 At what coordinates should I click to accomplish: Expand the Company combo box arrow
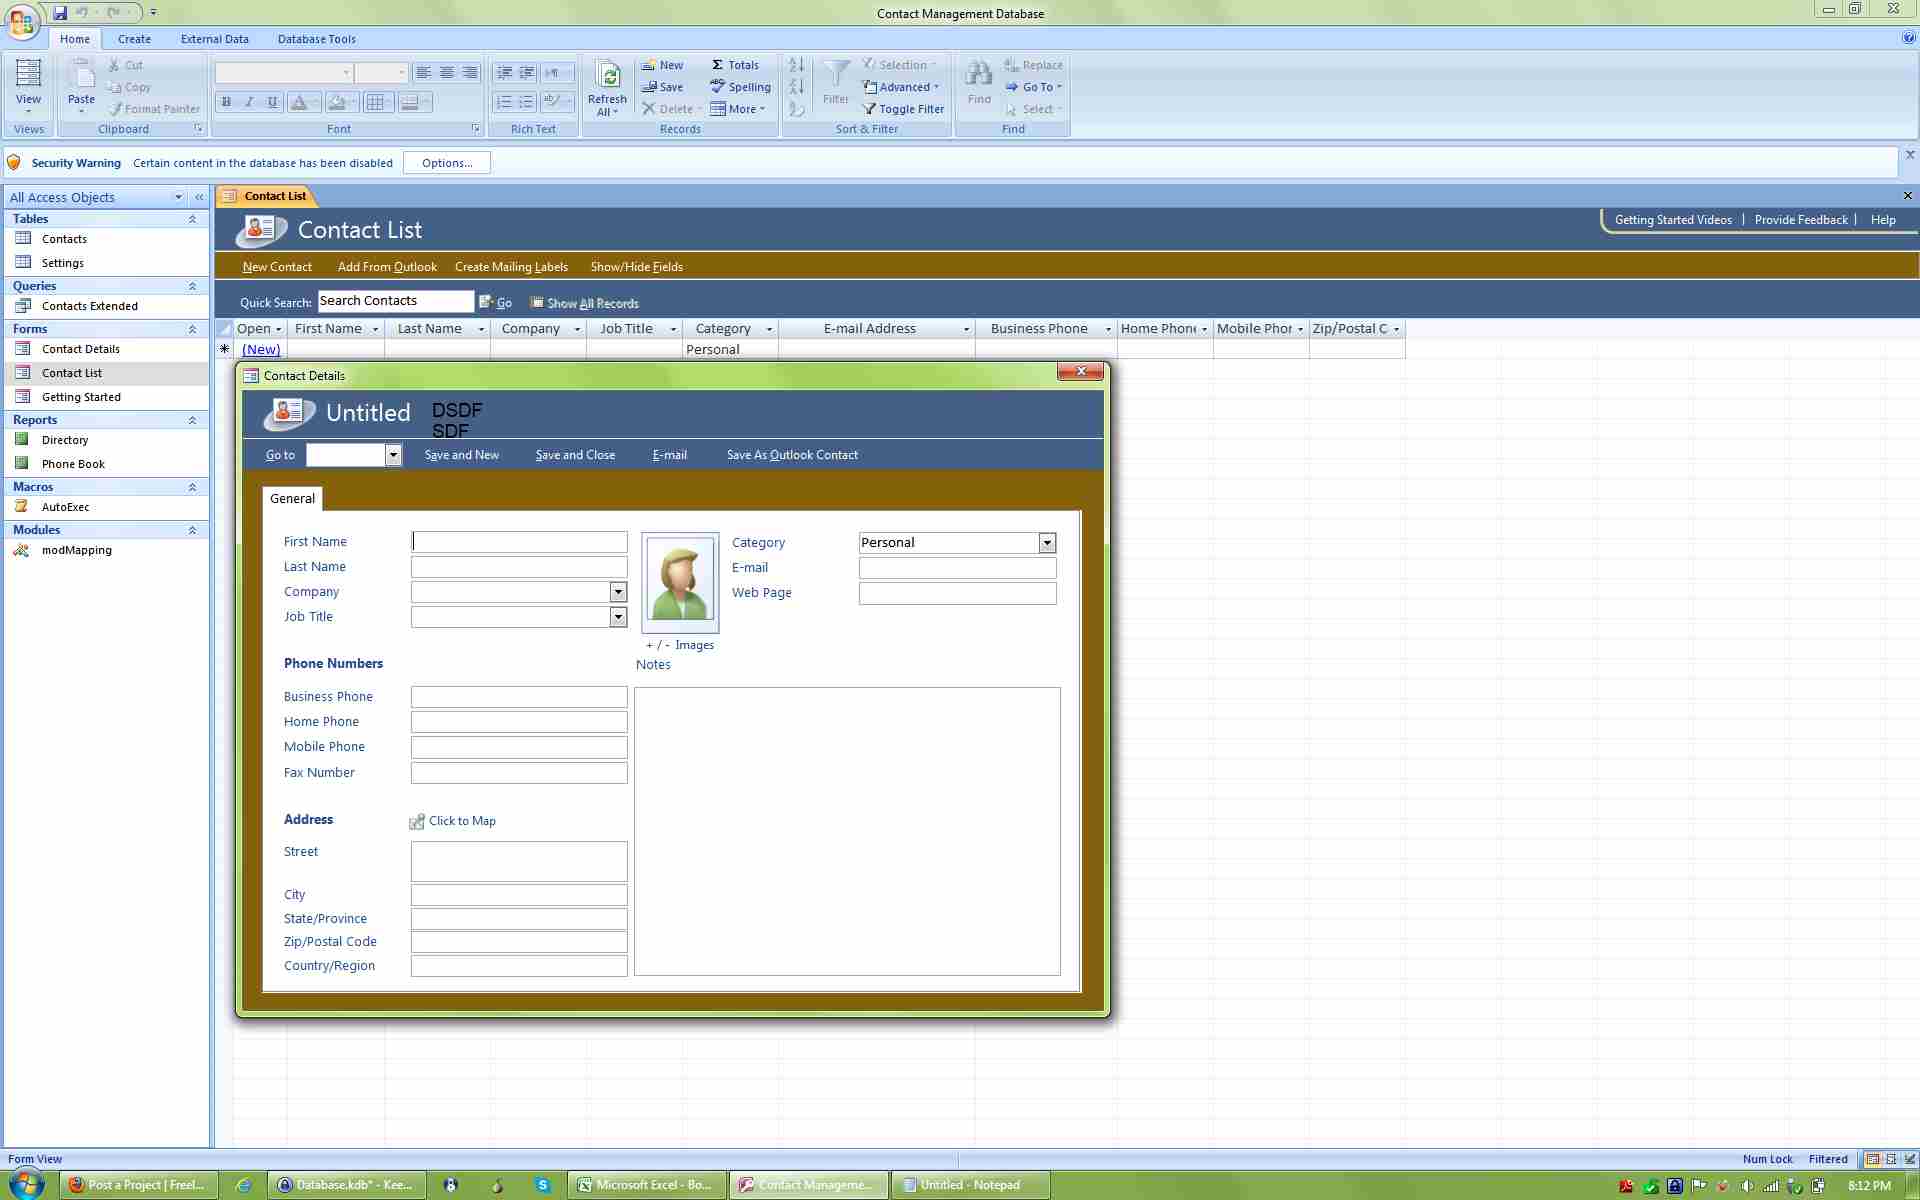pos(618,592)
